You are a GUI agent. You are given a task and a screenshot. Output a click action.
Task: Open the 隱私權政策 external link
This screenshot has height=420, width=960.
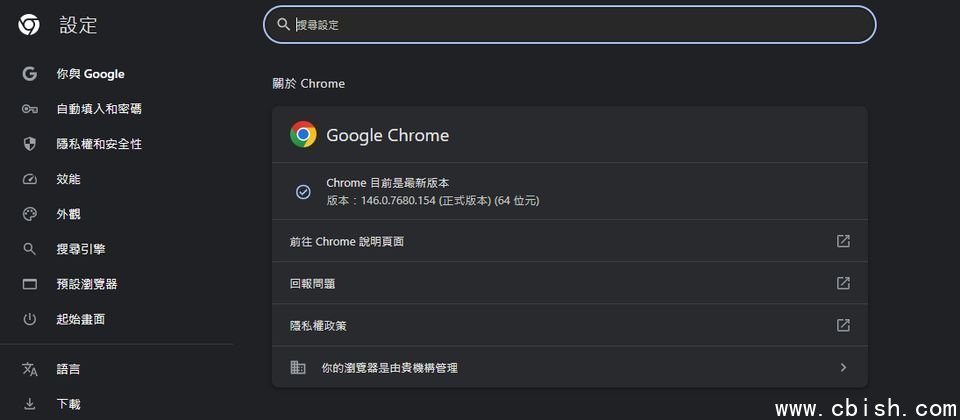point(843,325)
